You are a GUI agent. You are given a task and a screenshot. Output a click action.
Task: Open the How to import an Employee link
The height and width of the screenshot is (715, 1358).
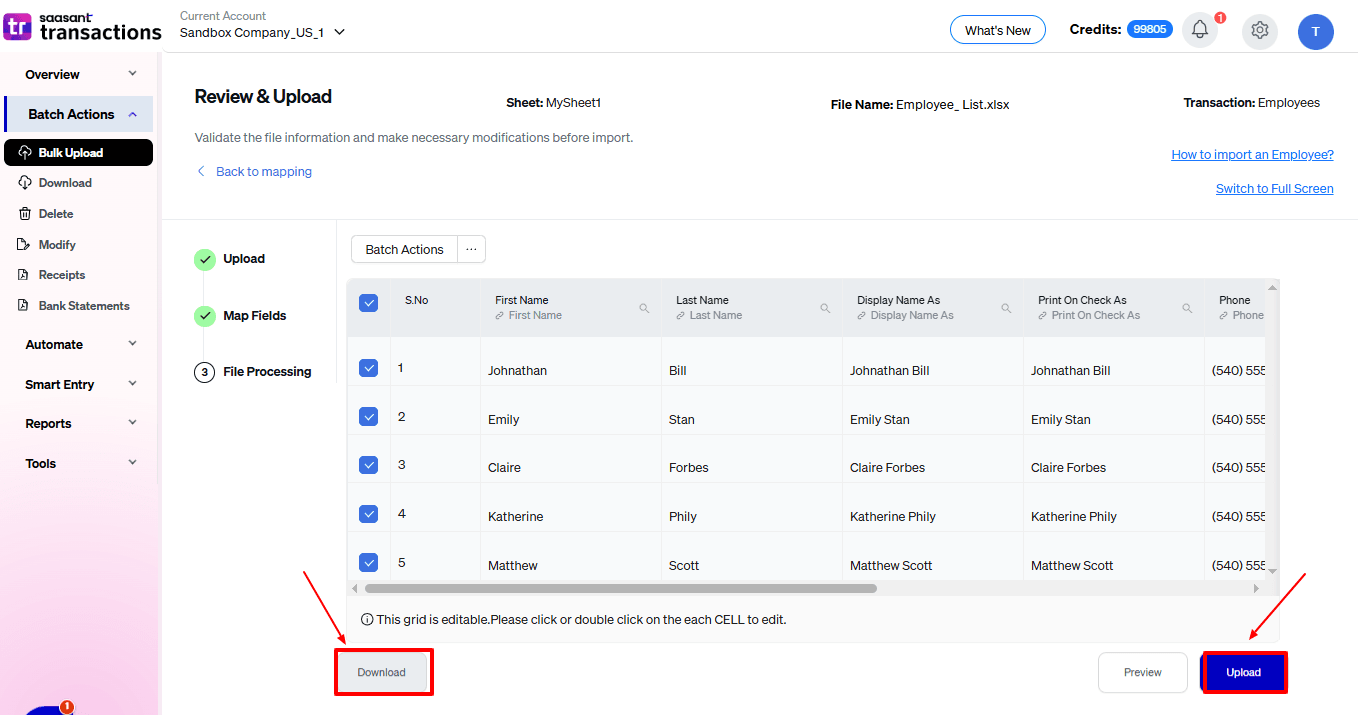pos(1252,154)
